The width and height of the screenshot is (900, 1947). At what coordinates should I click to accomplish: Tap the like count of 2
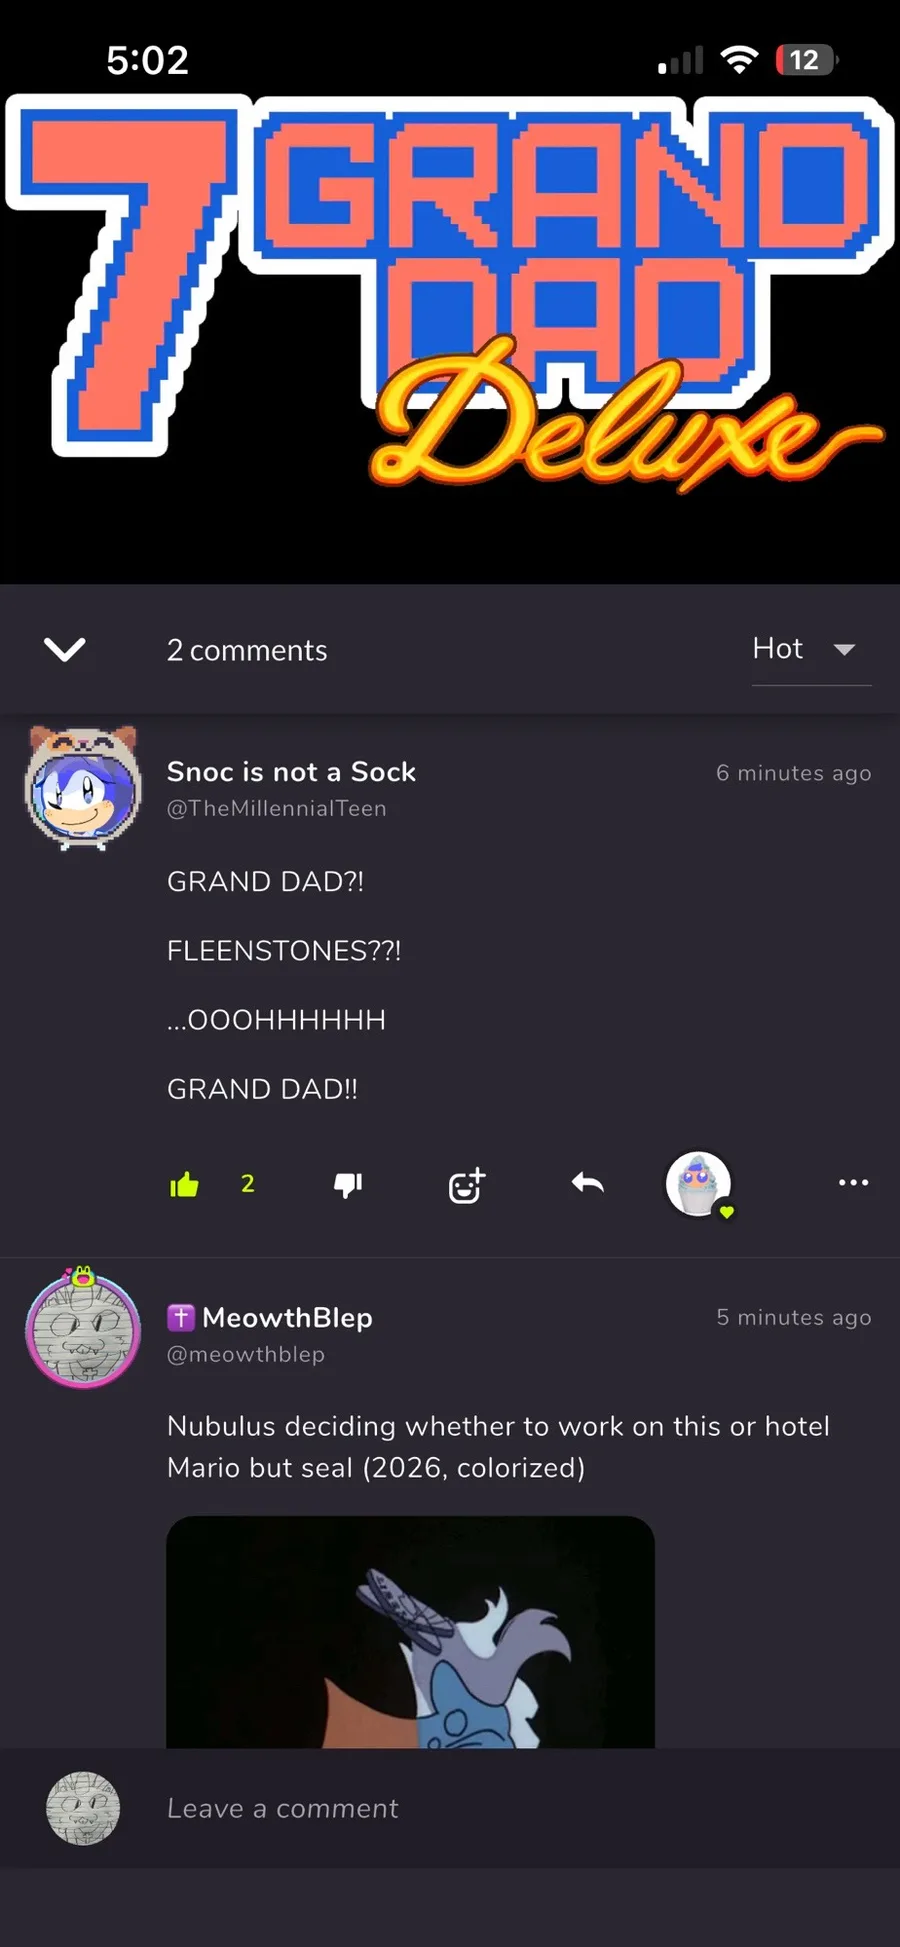click(248, 1184)
